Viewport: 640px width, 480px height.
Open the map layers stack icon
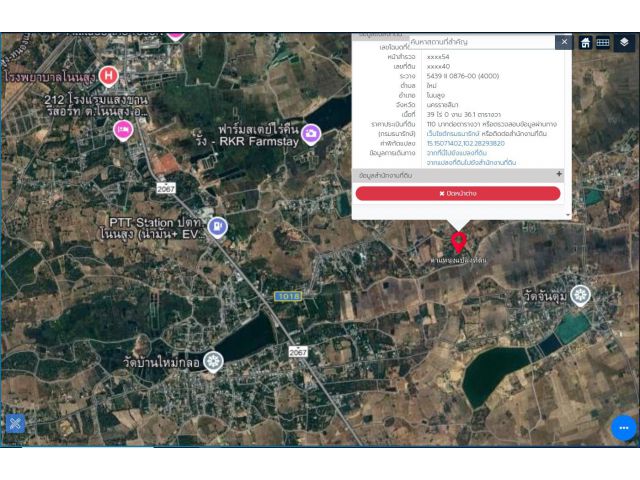click(x=624, y=42)
